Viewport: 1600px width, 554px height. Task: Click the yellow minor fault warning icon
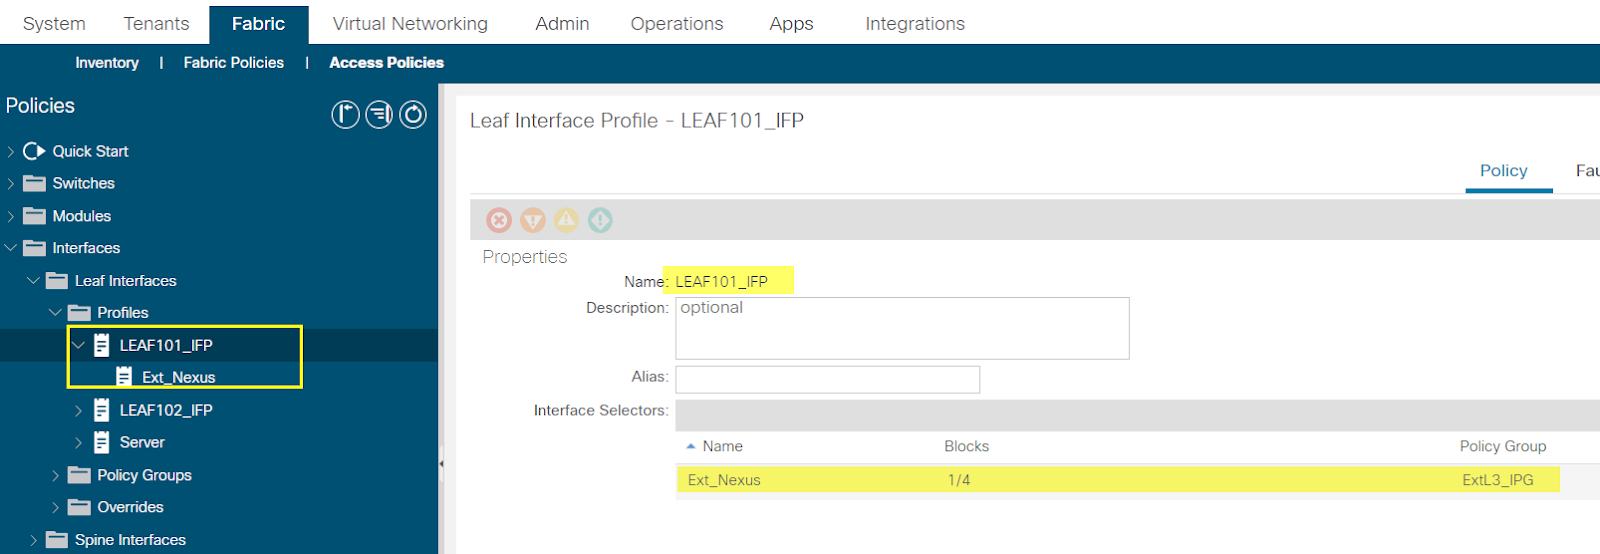click(x=567, y=220)
